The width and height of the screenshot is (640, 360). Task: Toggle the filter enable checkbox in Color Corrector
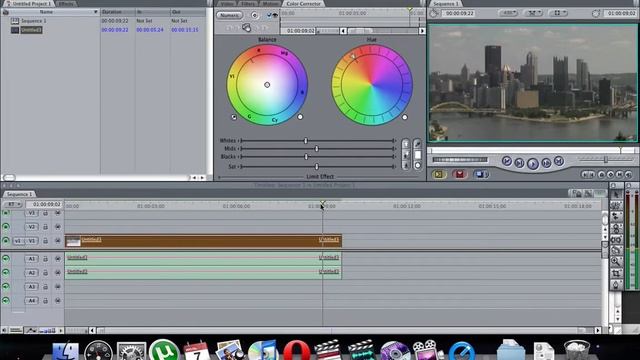click(x=269, y=15)
